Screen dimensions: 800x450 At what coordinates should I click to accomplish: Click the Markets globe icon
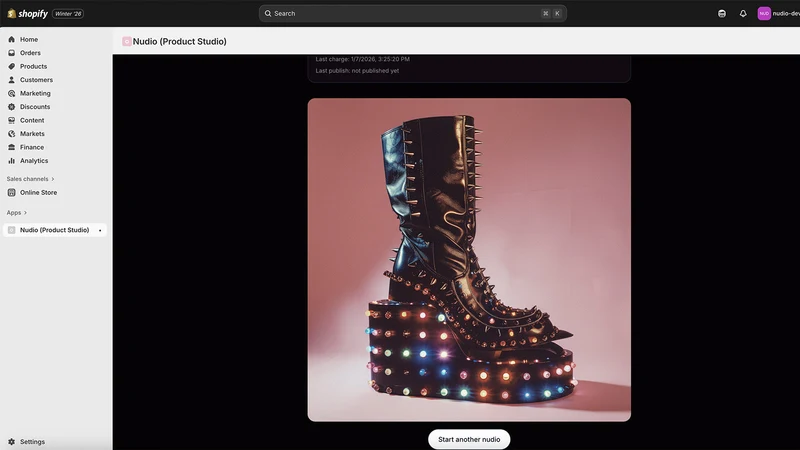(12, 134)
